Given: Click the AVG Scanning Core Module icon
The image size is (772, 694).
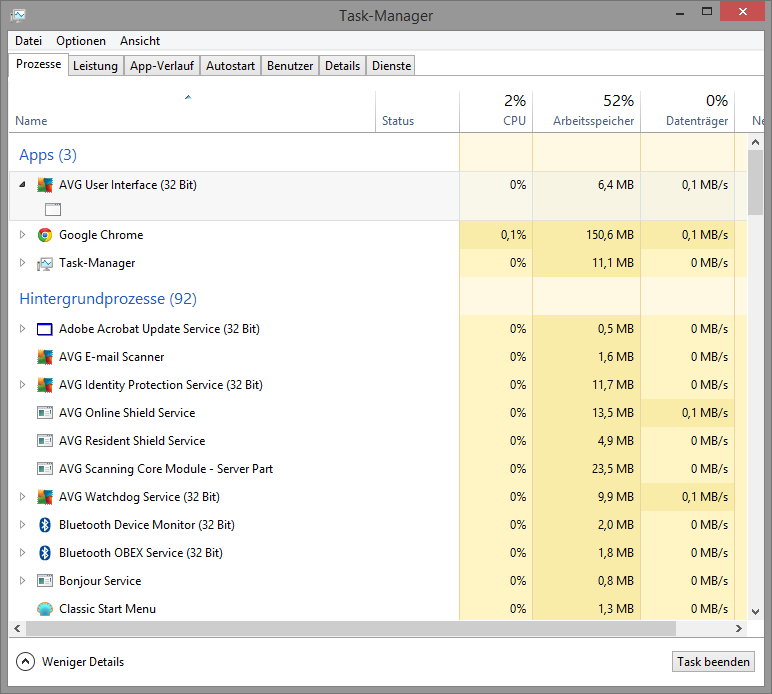Looking at the screenshot, I should pyautogui.click(x=45, y=469).
